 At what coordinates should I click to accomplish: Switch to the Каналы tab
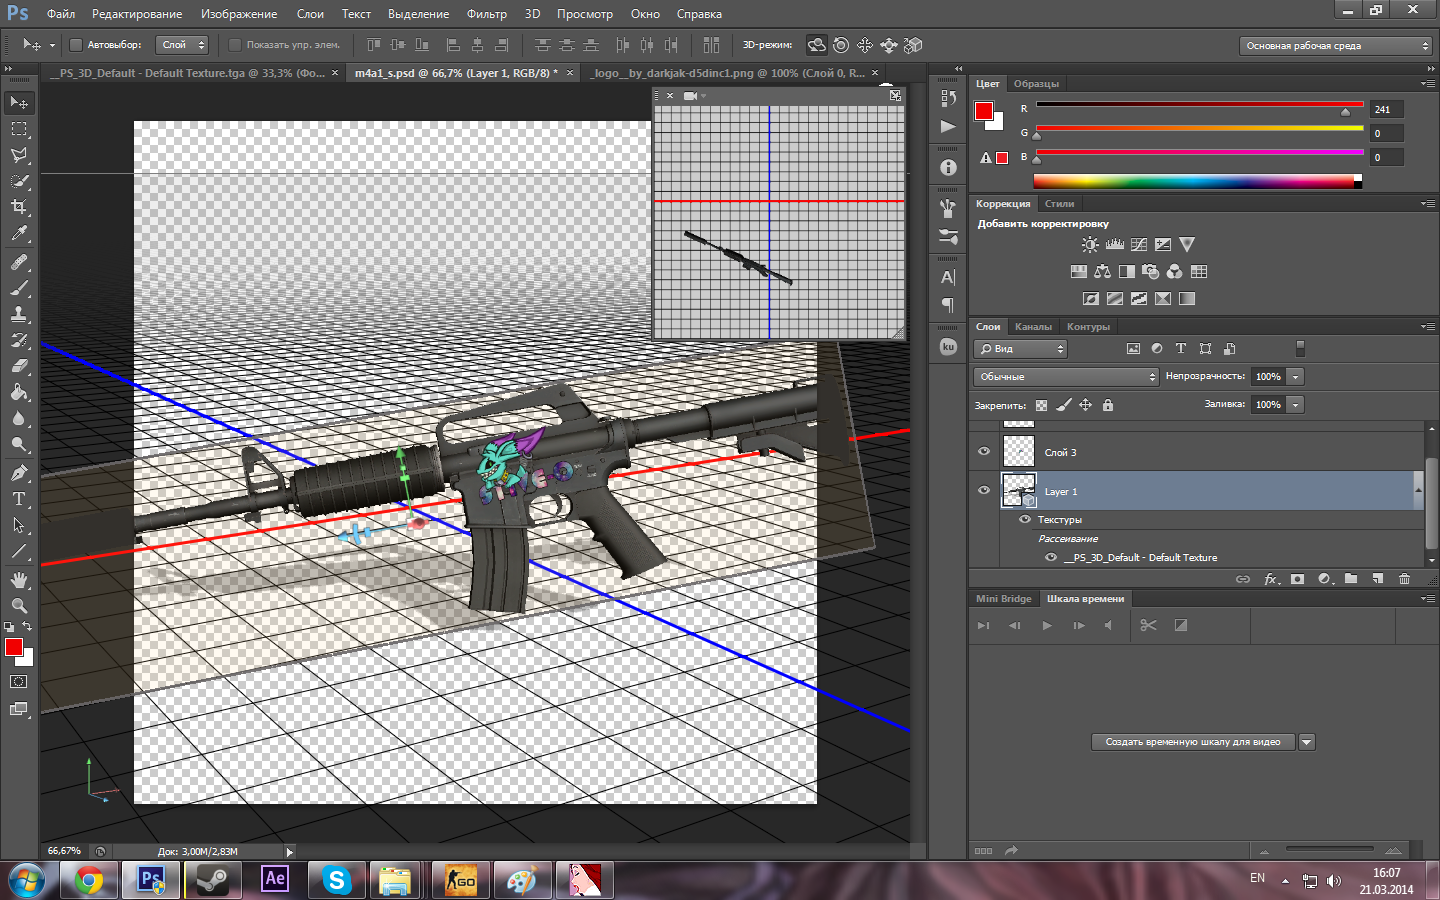tap(1033, 327)
